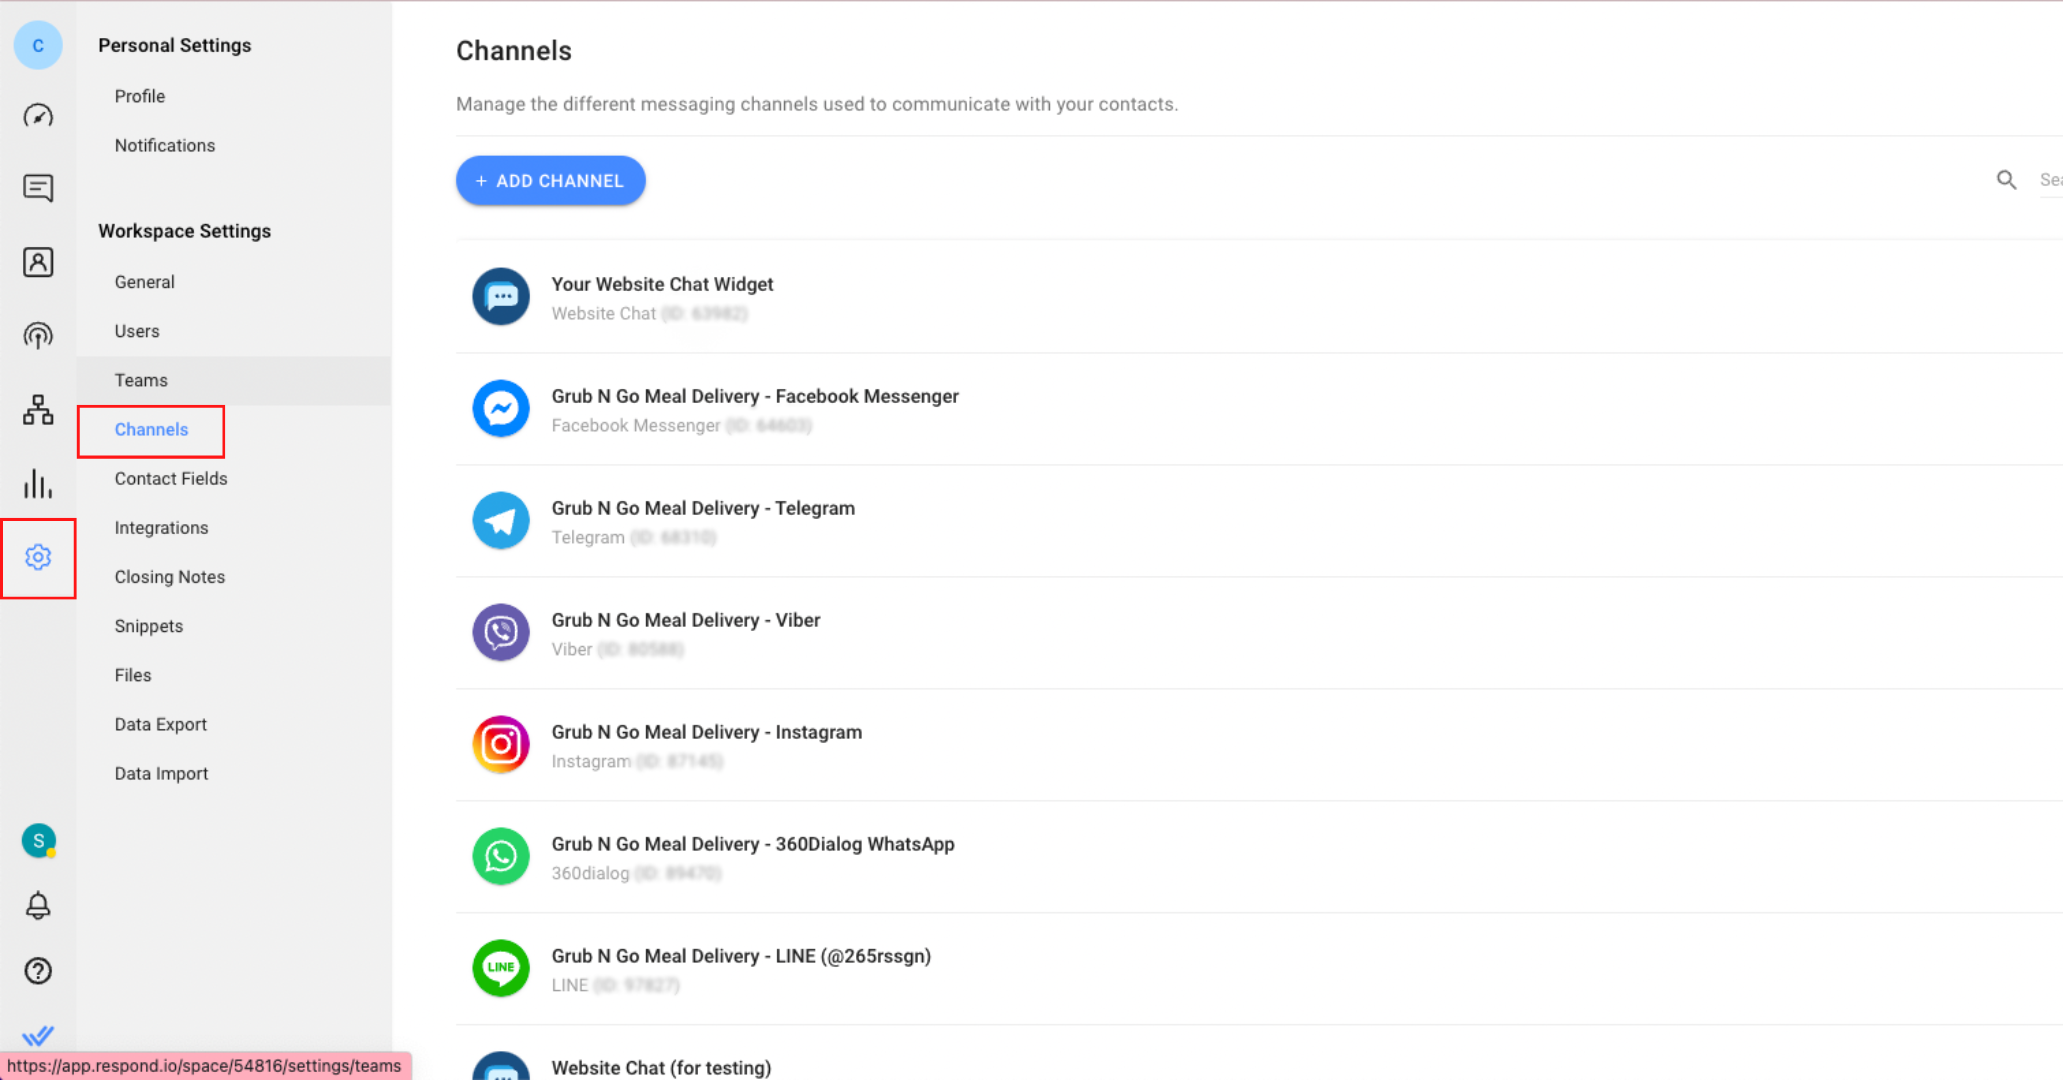Click the Website Chat Widget icon

coord(501,296)
